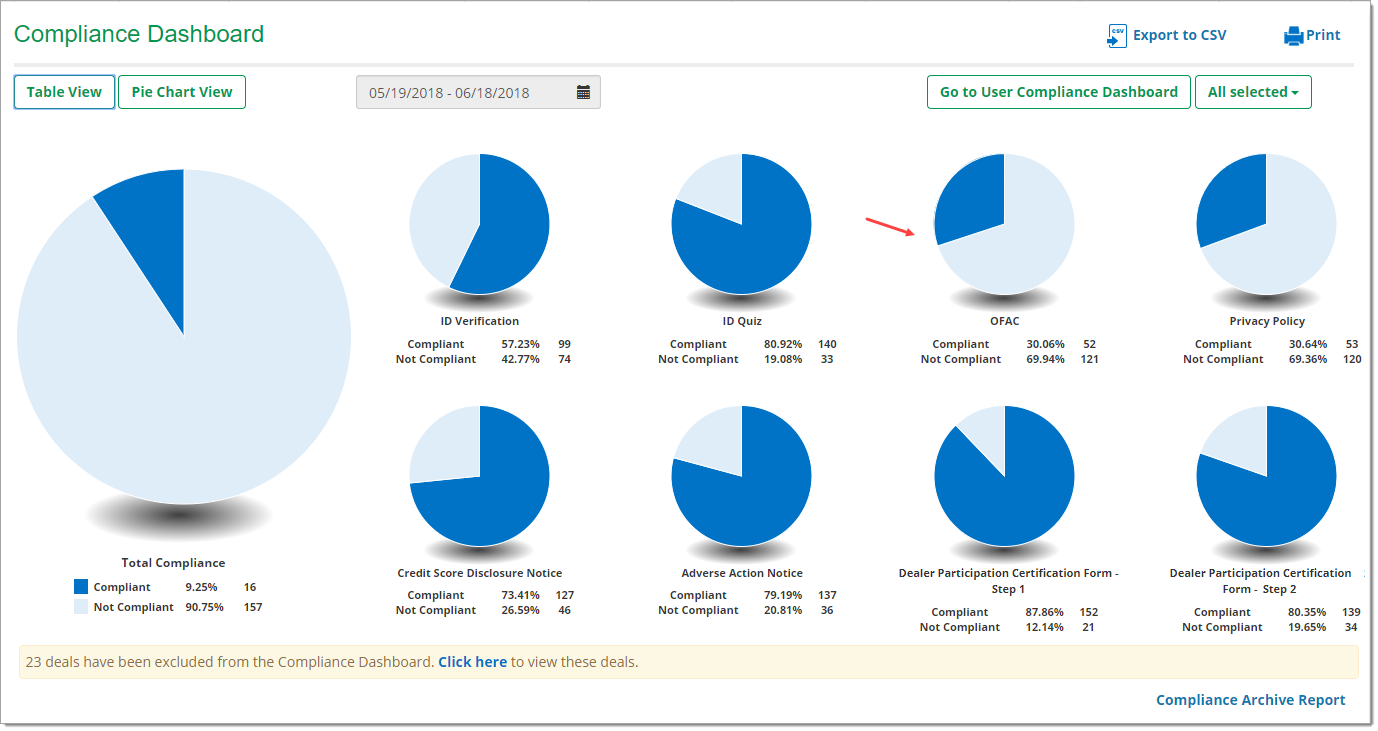Click Credit Score Disclosure Notice pie chart

(x=480, y=475)
